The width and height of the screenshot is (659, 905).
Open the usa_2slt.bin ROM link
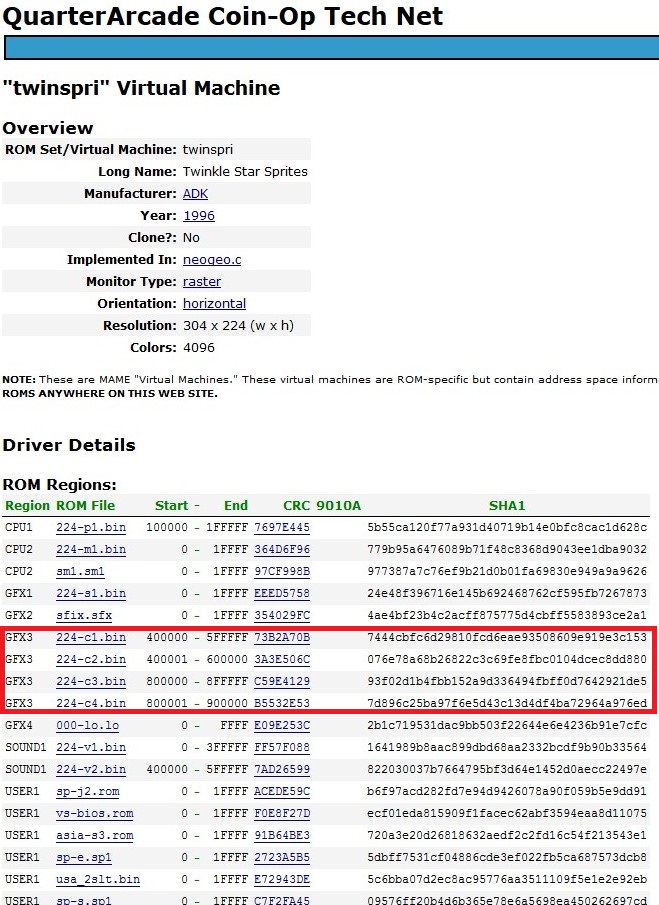click(x=98, y=879)
